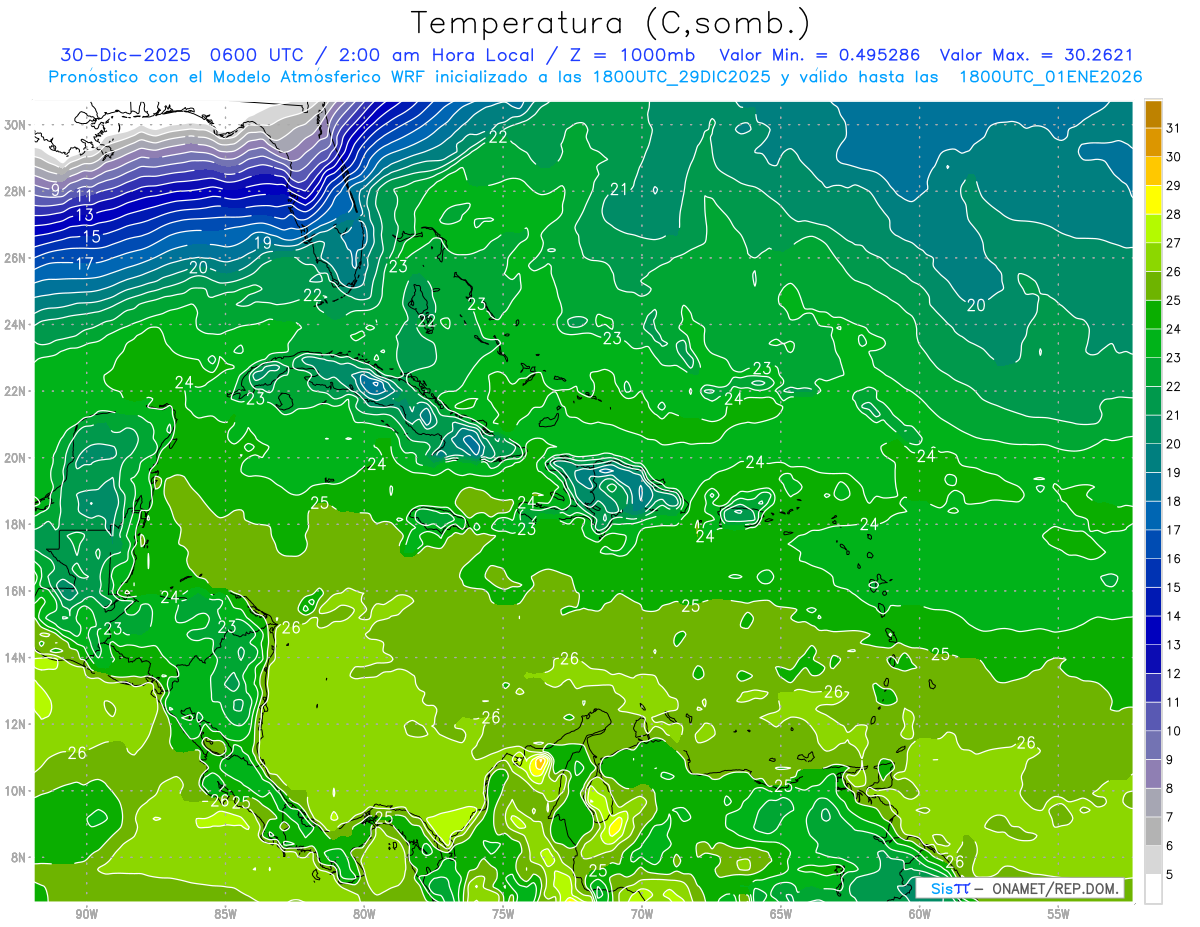Click the "22N" latitude axis label
Screen dimensions: 1200x927
point(17,391)
